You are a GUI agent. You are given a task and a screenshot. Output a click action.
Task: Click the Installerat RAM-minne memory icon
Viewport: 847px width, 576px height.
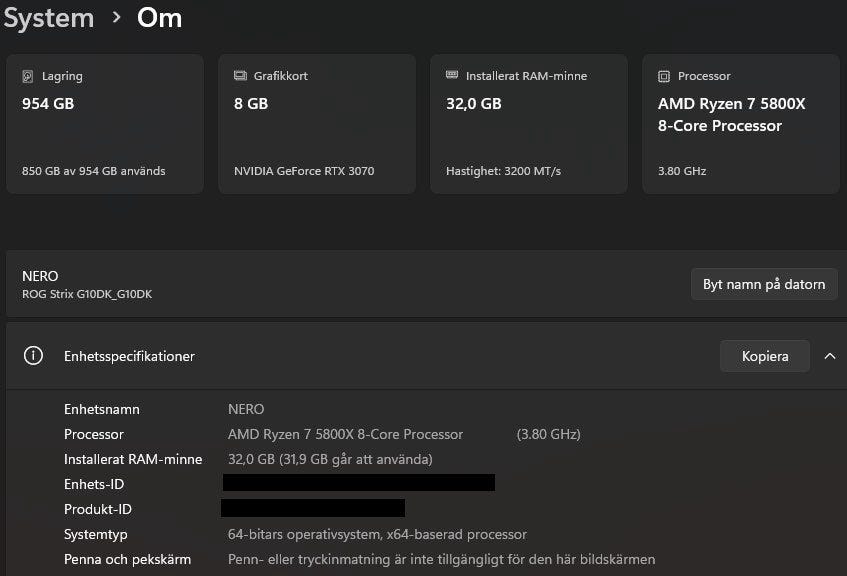click(452, 76)
